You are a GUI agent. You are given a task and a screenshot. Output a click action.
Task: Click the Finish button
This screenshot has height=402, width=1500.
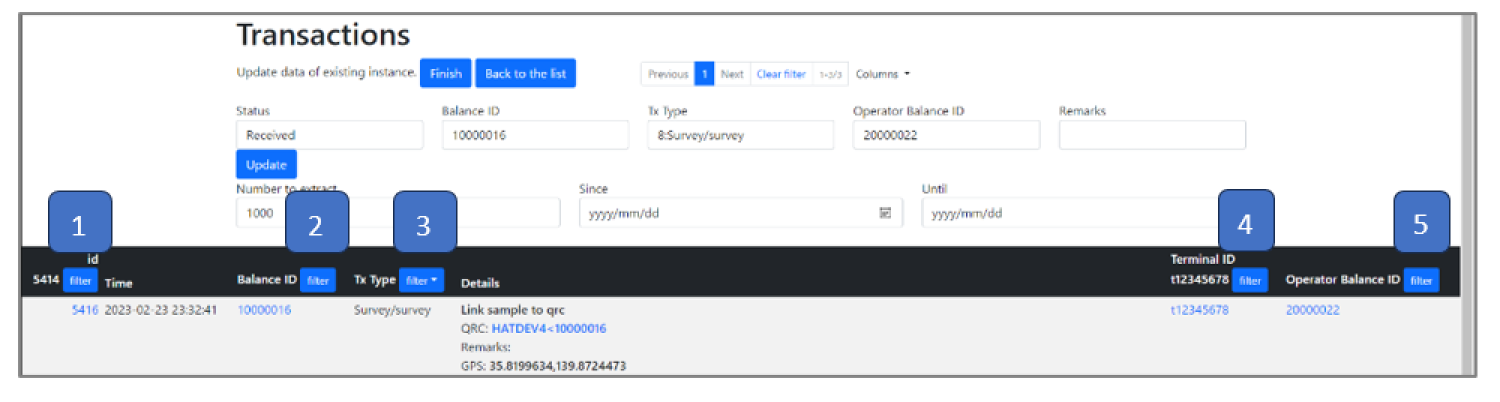(x=446, y=74)
